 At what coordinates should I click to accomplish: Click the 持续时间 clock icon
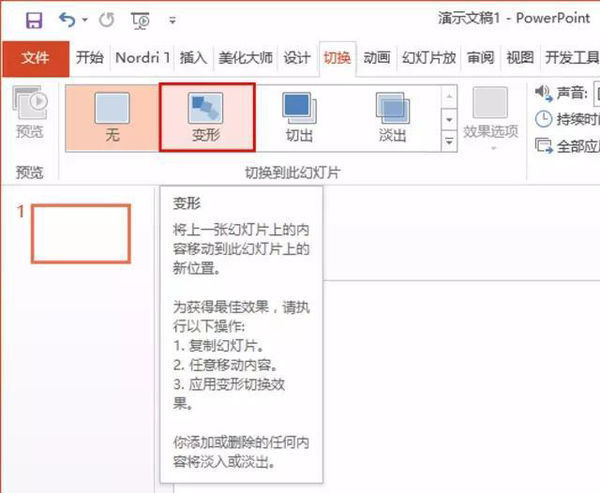pos(543,119)
